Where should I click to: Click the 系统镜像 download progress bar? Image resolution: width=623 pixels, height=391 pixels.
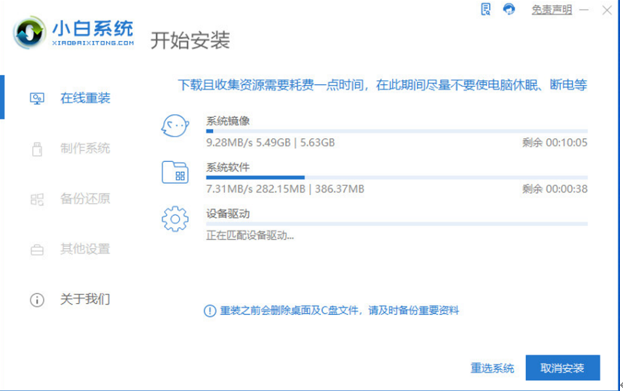click(x=397, y=131)
